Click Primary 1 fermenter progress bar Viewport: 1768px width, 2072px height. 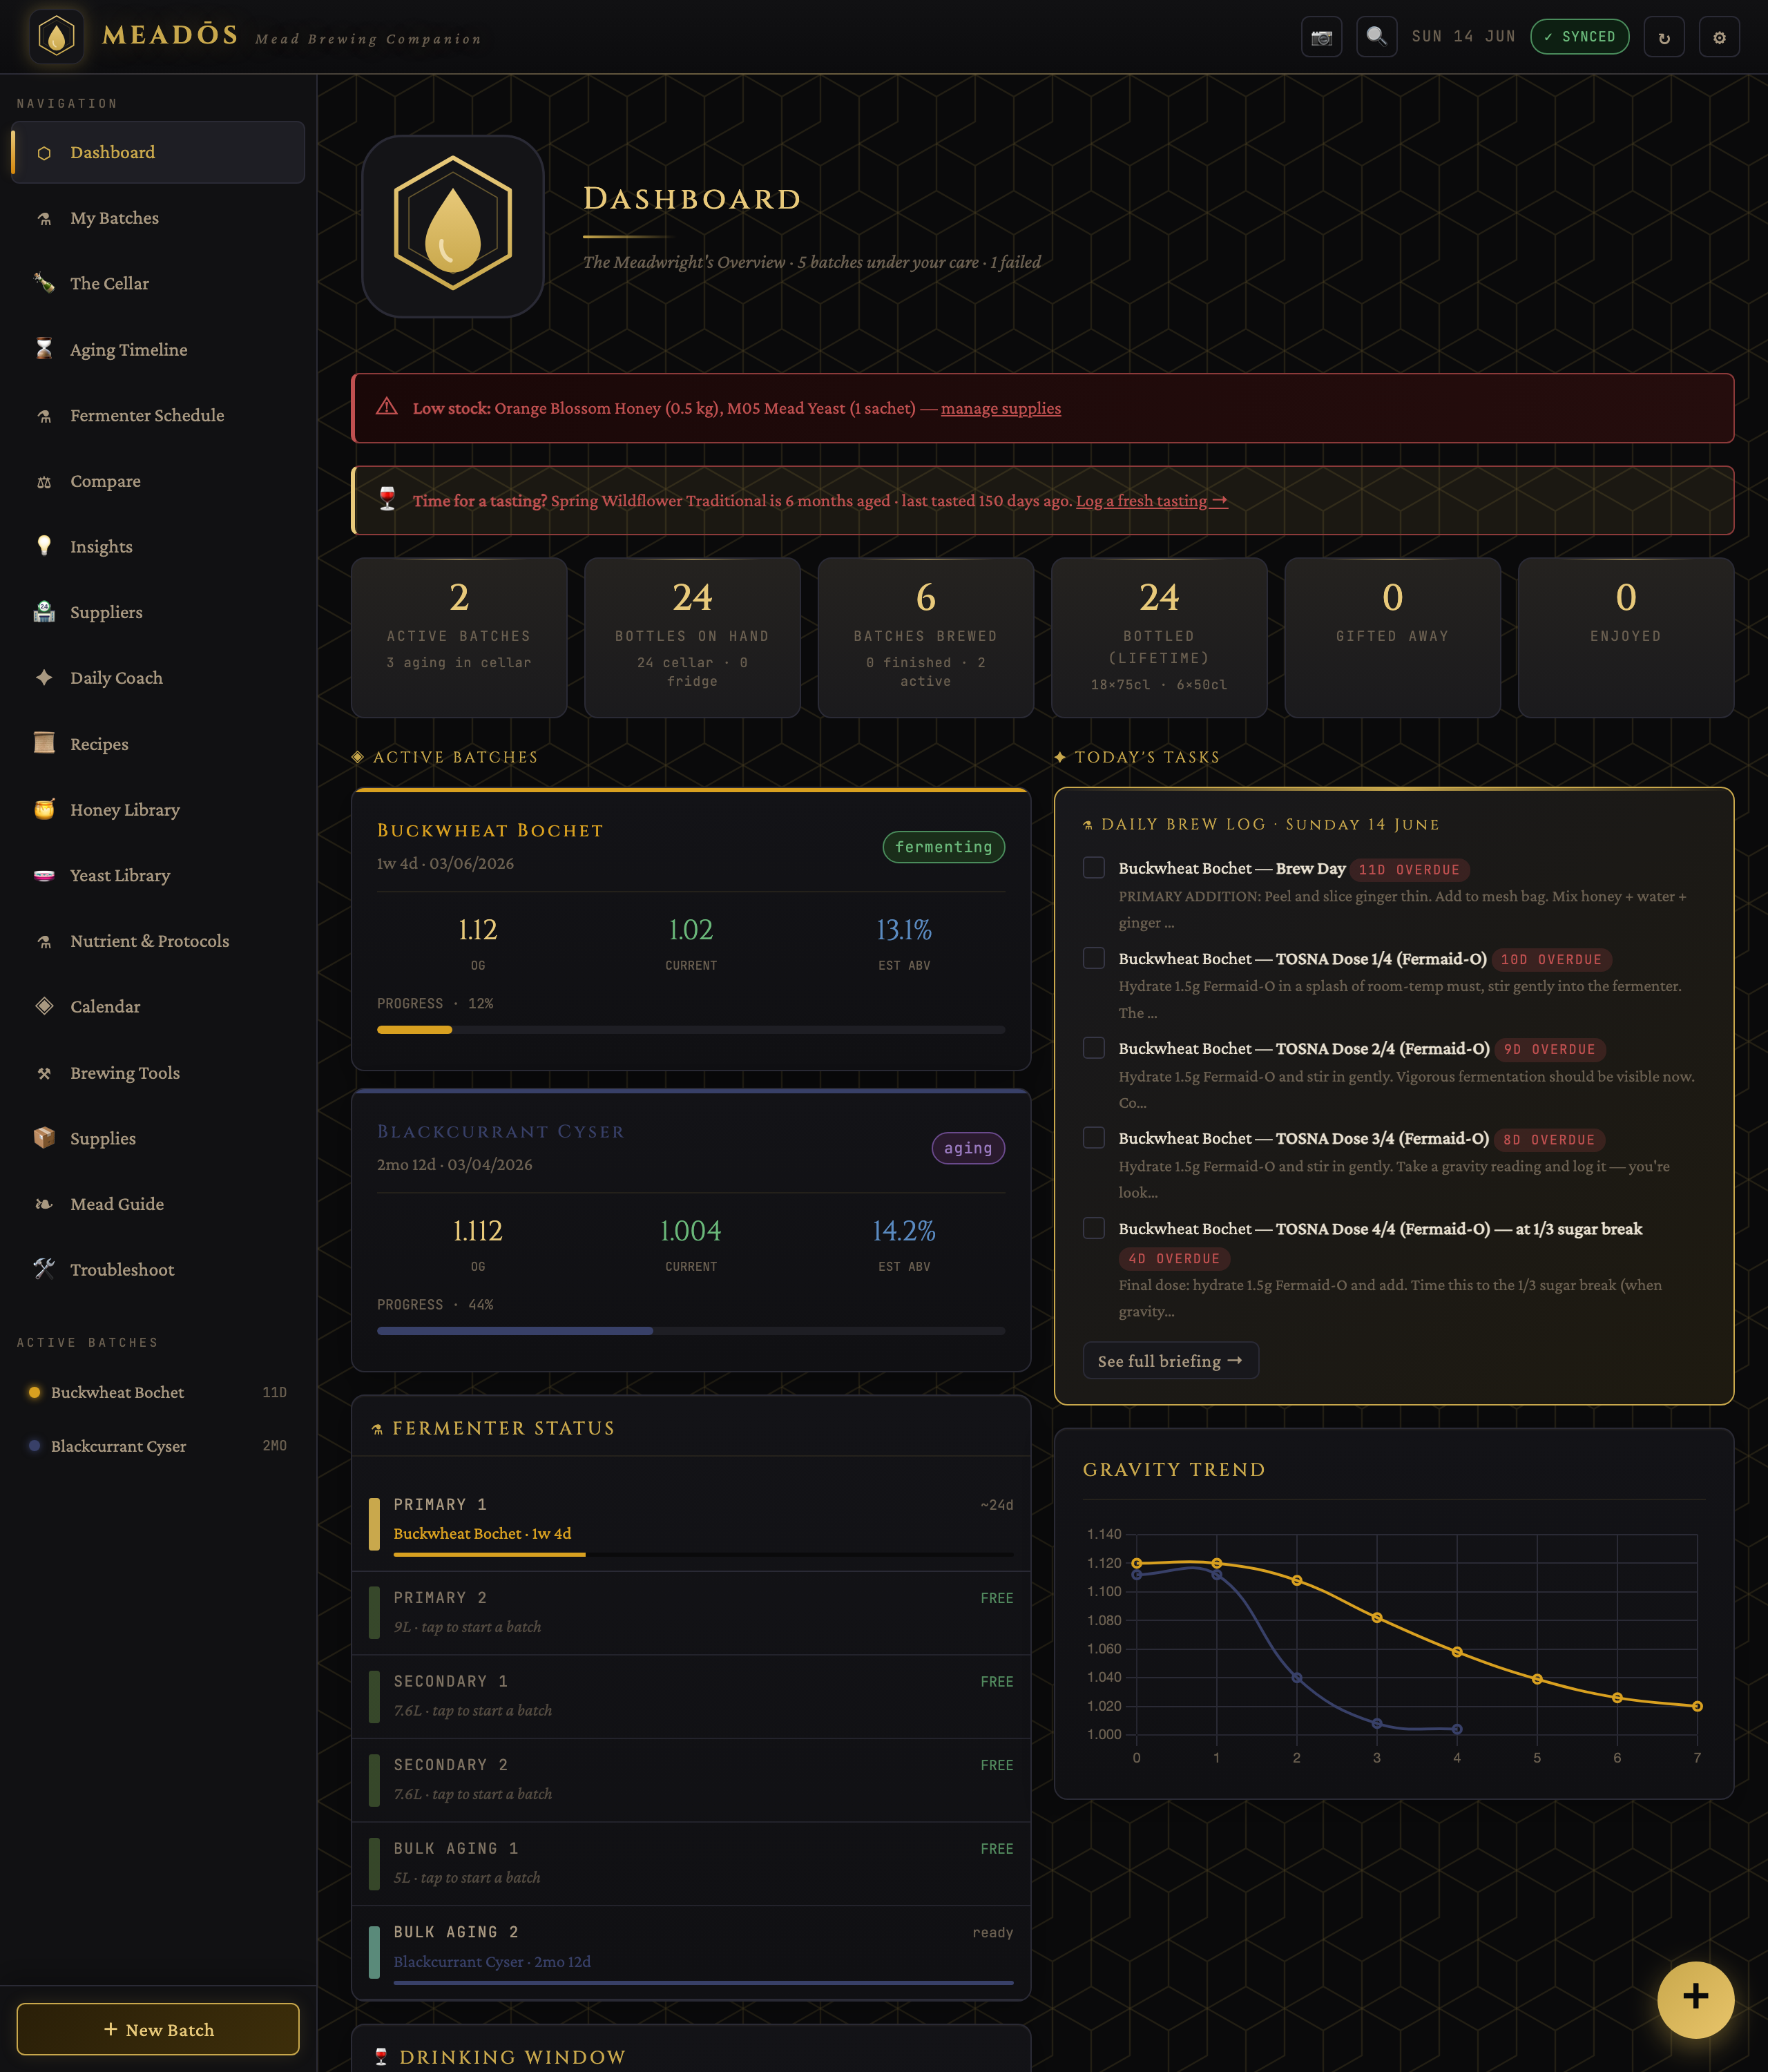703,1554
